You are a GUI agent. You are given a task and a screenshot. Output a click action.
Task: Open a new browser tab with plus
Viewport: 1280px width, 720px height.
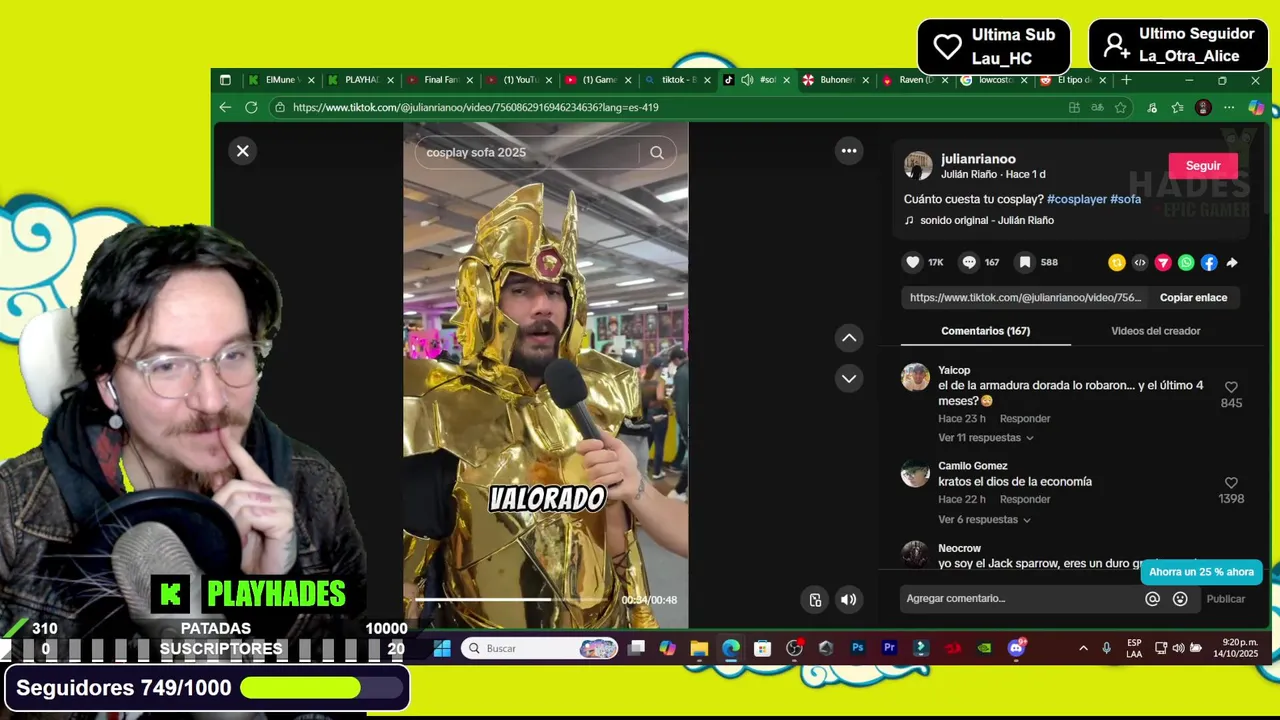[1126, 80]
